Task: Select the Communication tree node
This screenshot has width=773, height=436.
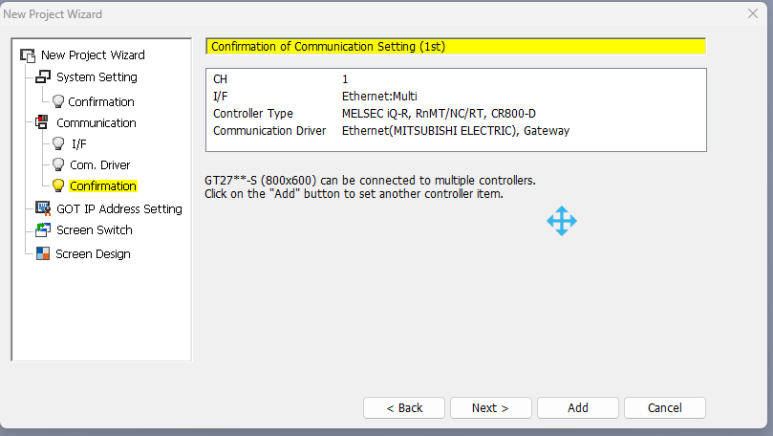Action: click(96, 123)
